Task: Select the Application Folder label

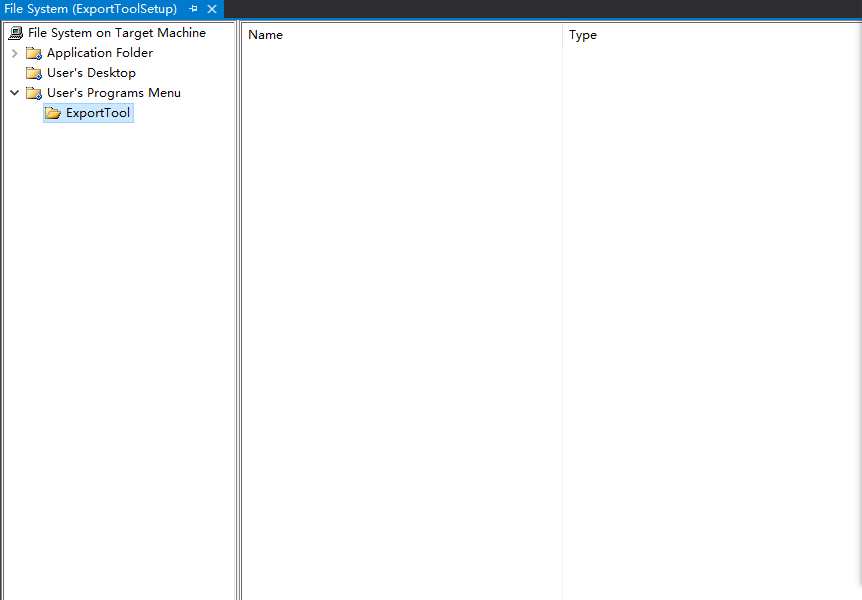Action: point(99,53)
